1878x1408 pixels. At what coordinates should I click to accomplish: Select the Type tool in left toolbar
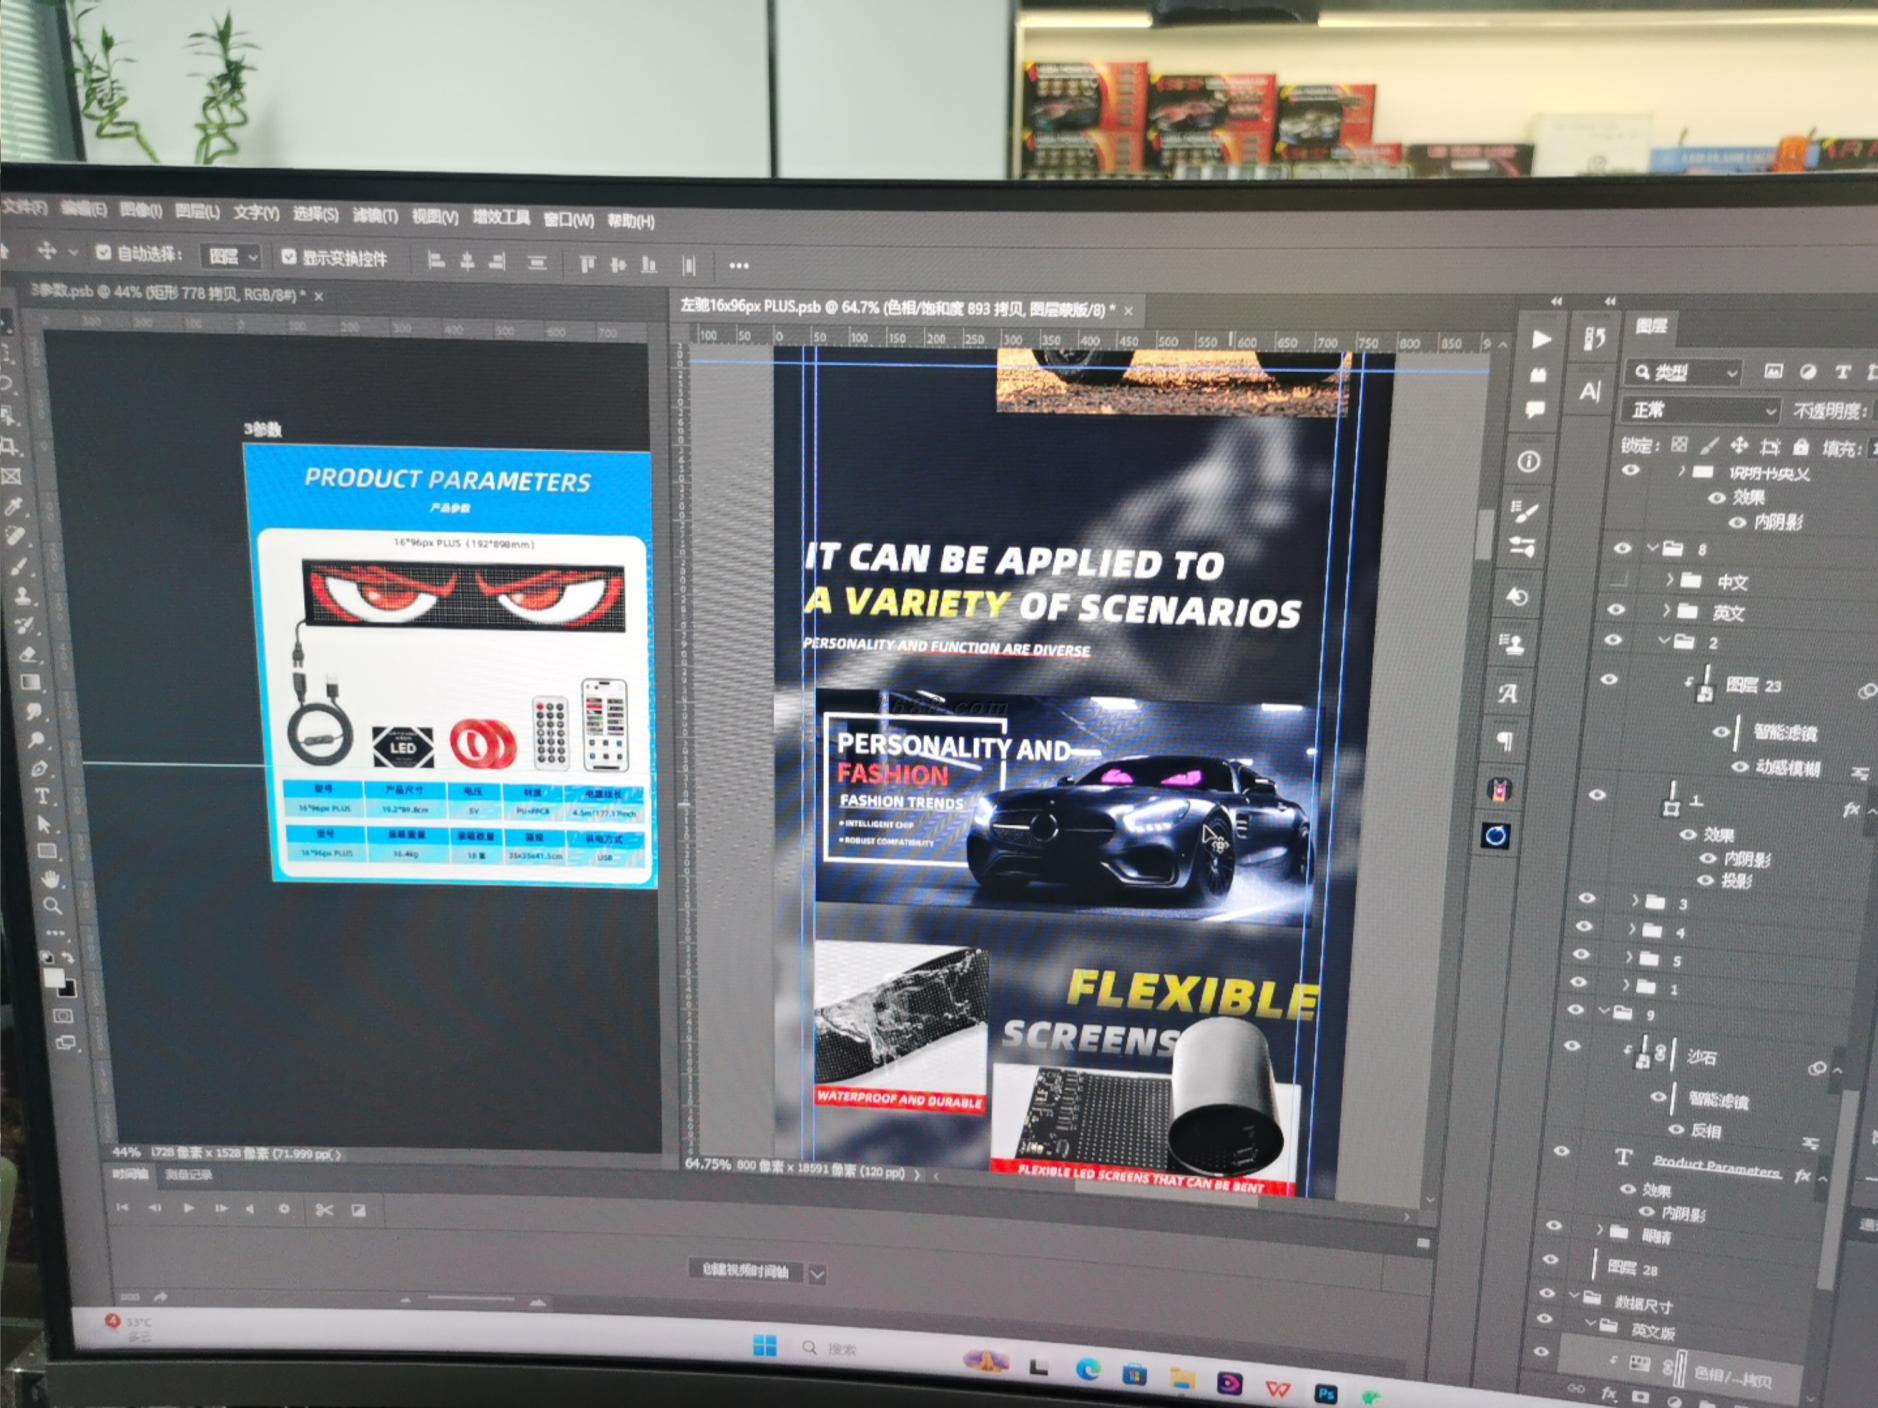pos(42,796)
